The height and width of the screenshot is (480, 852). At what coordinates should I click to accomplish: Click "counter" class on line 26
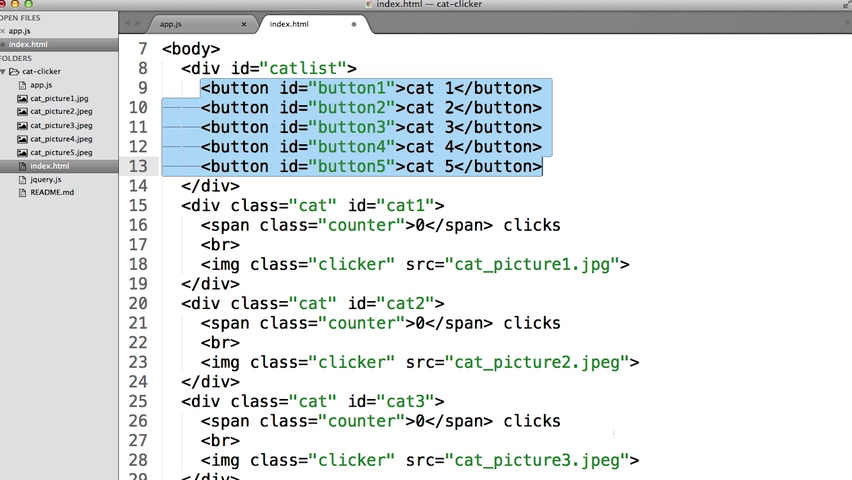362,421
